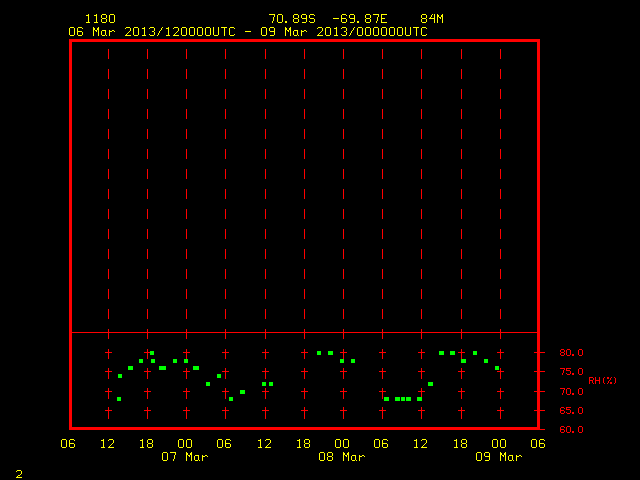Select the 75.0 axis value
The image size is (640, 480).
[x=571, y=372]
